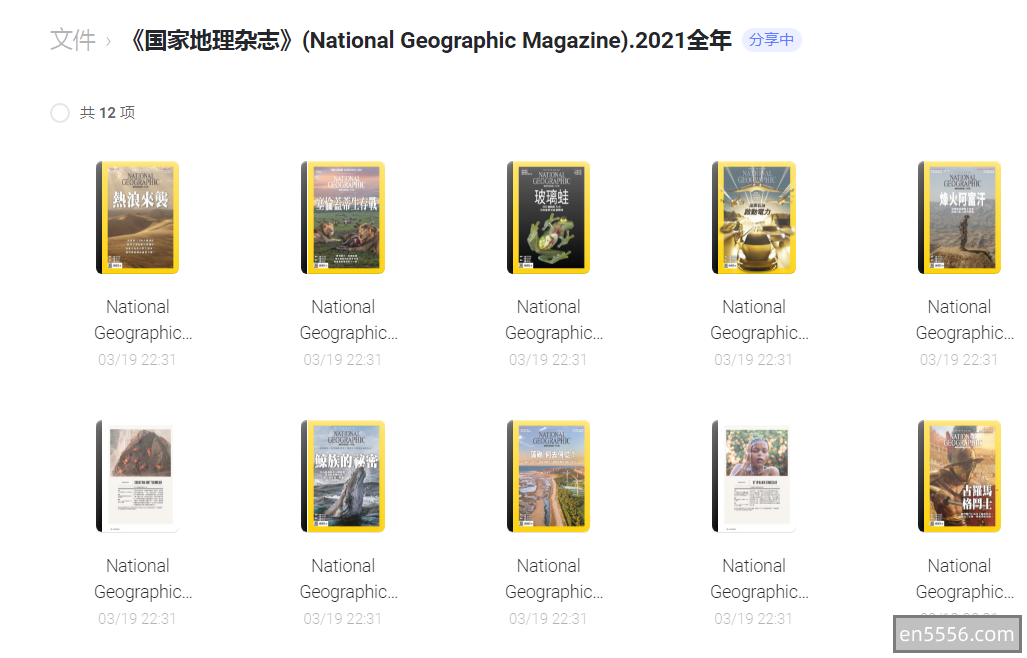Click the 分享中 sharing badge
This screenshot has width=1027, height=658.
[771, 40]
